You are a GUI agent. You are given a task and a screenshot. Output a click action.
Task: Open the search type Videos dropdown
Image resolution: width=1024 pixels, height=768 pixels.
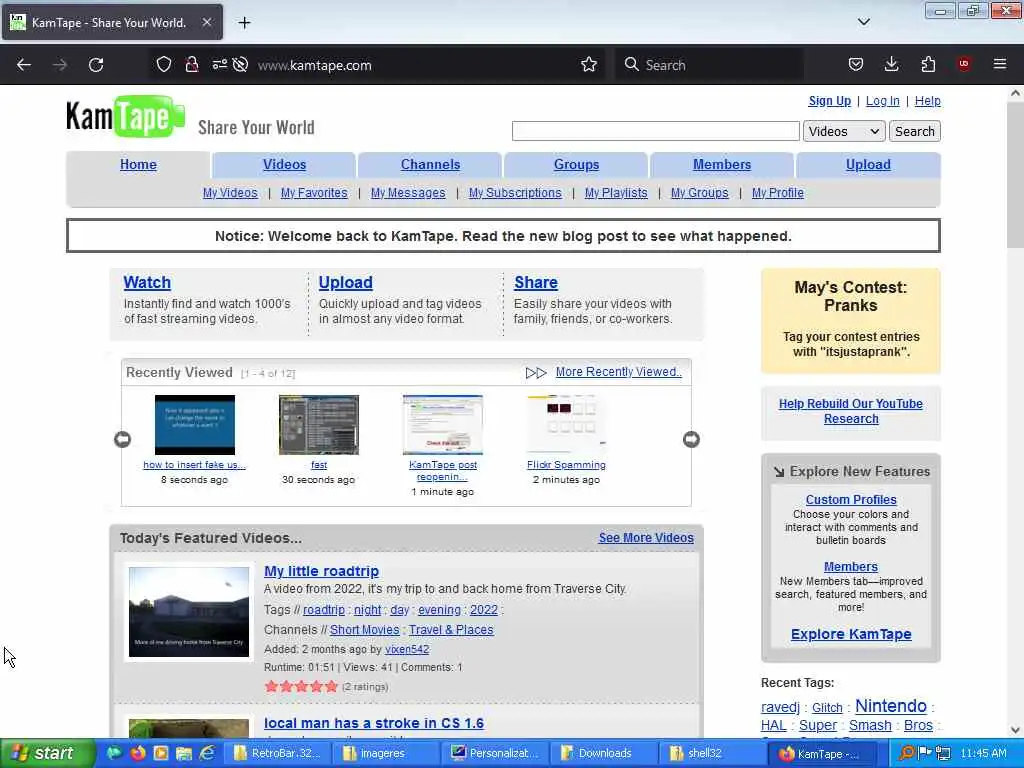(844, 131)
